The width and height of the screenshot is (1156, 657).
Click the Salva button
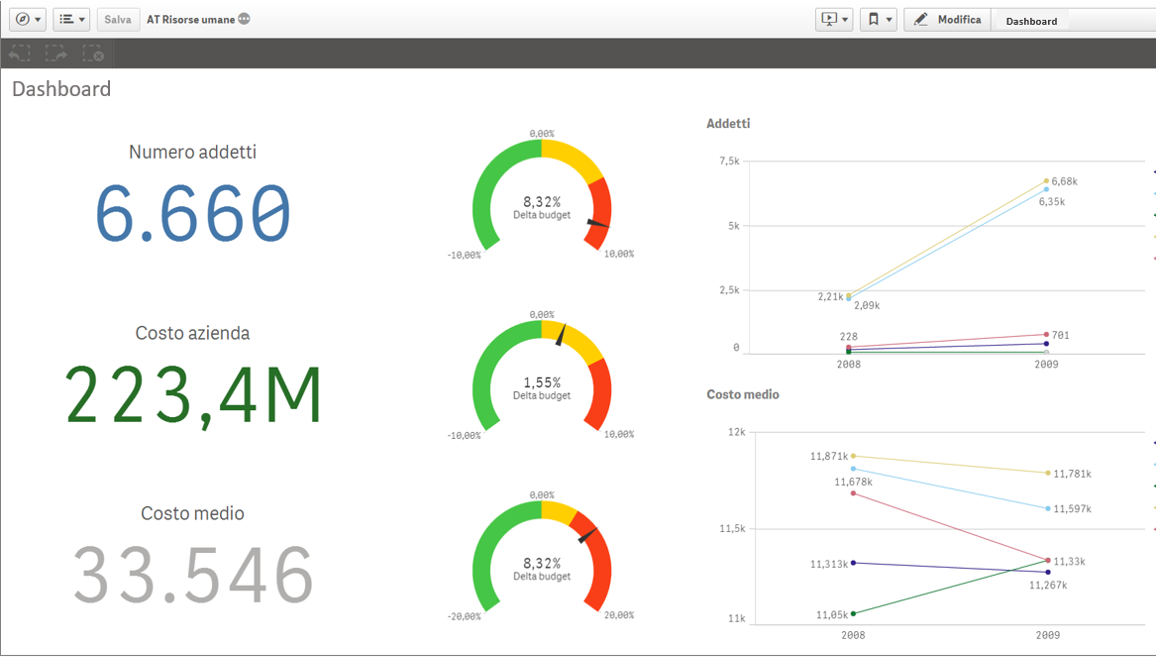118,20
